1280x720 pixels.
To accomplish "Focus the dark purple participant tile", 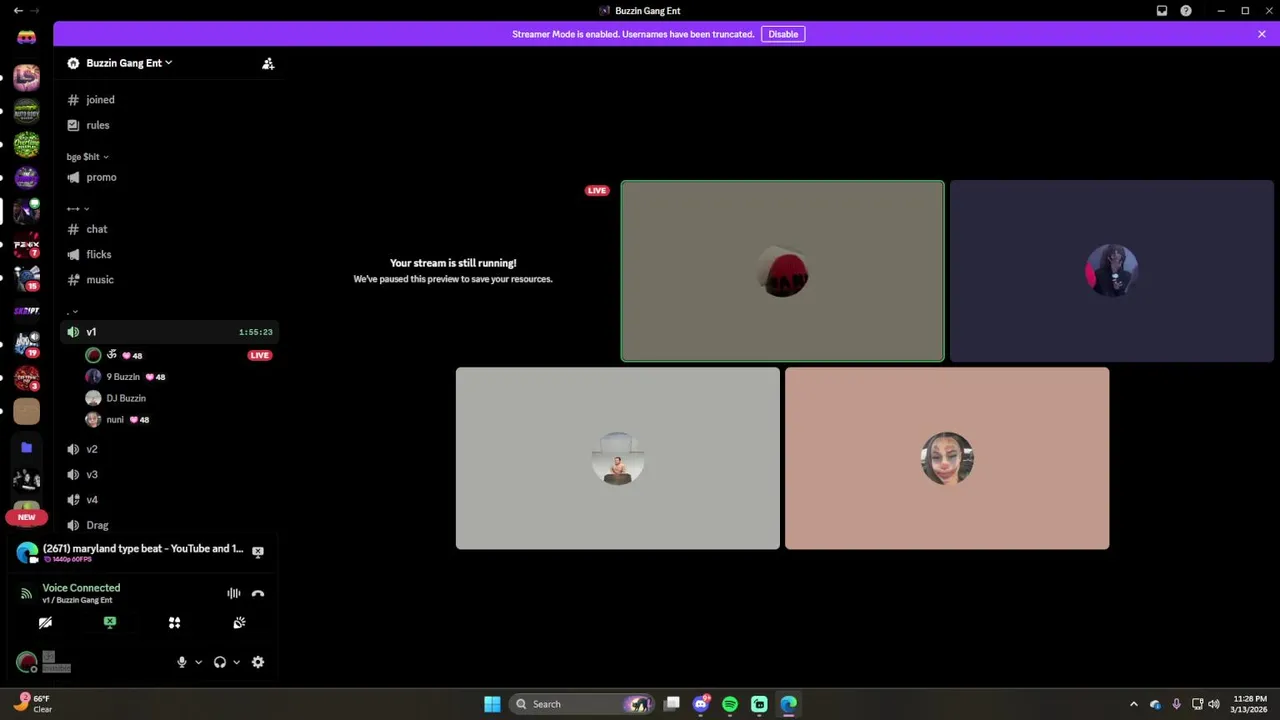I will pos(1112,271).
